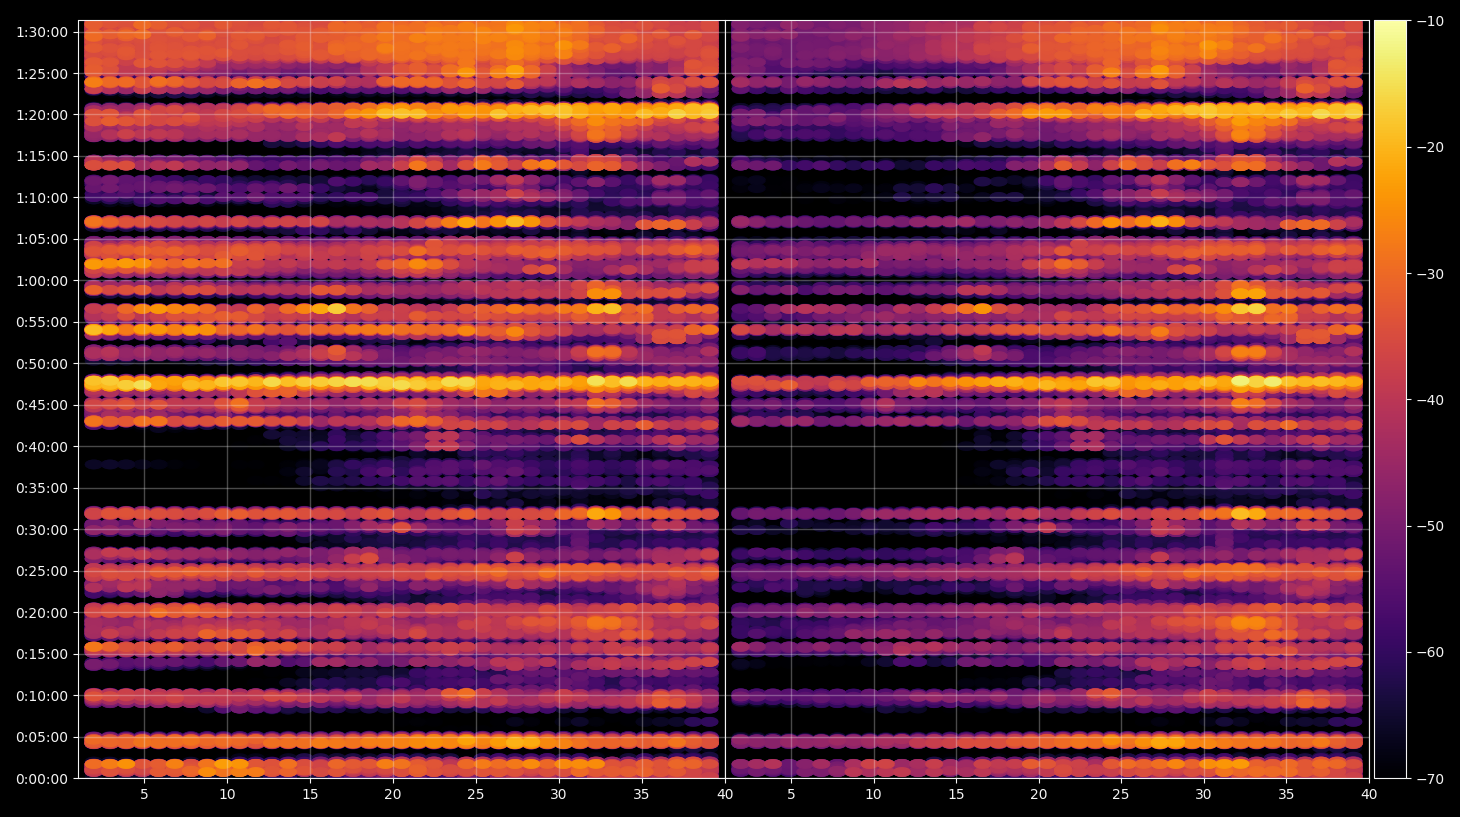Select x-axis label 10 under left heatmap
Image resolution: width=1460 pixels, height=817 pixels.
(x=227, y=795)
